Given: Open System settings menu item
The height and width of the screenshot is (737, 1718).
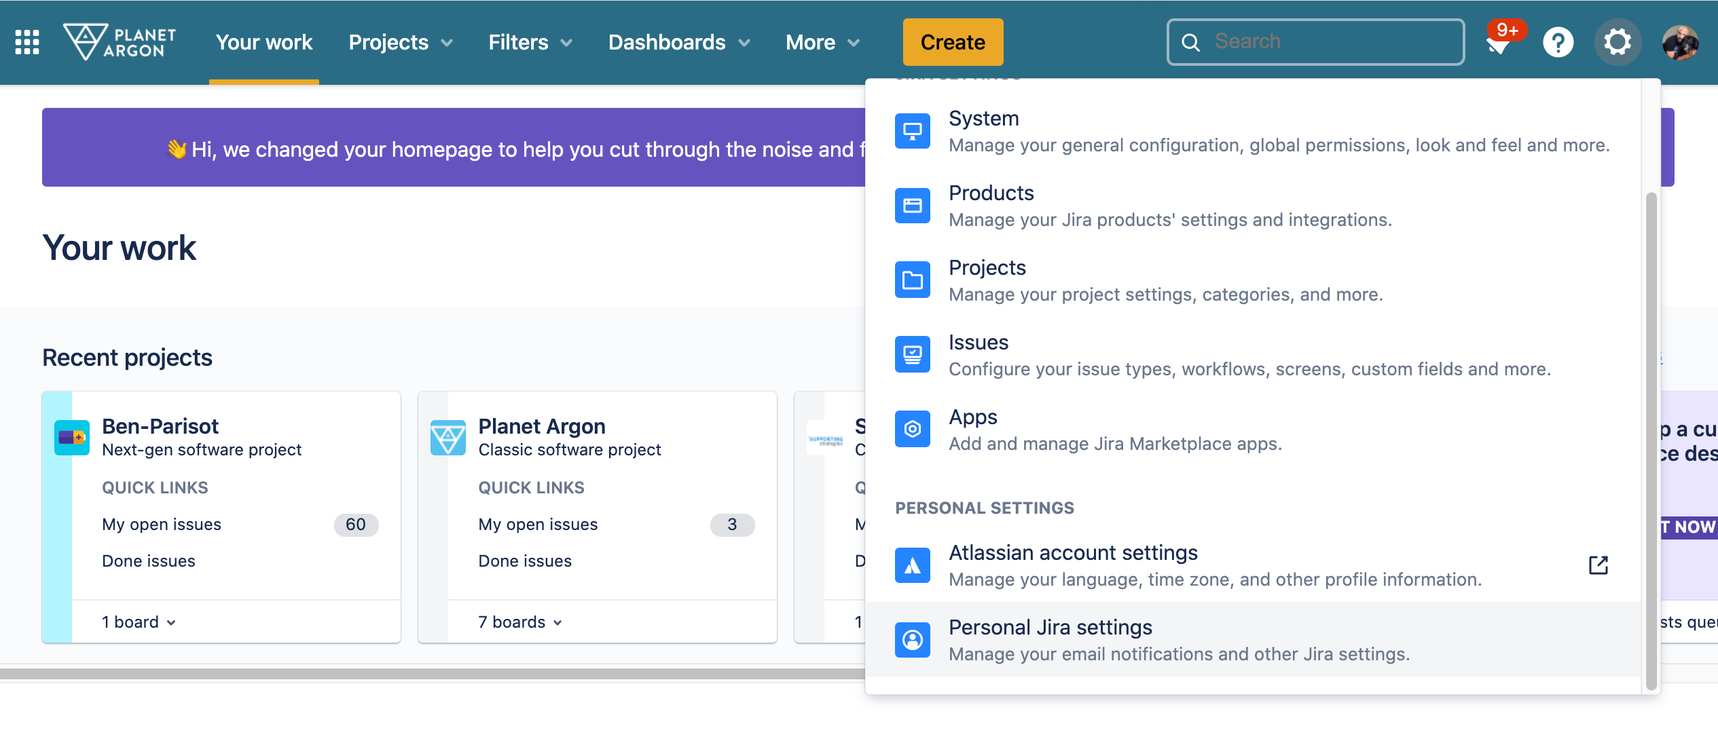Looking at the screenshot, I should 1253,131.
